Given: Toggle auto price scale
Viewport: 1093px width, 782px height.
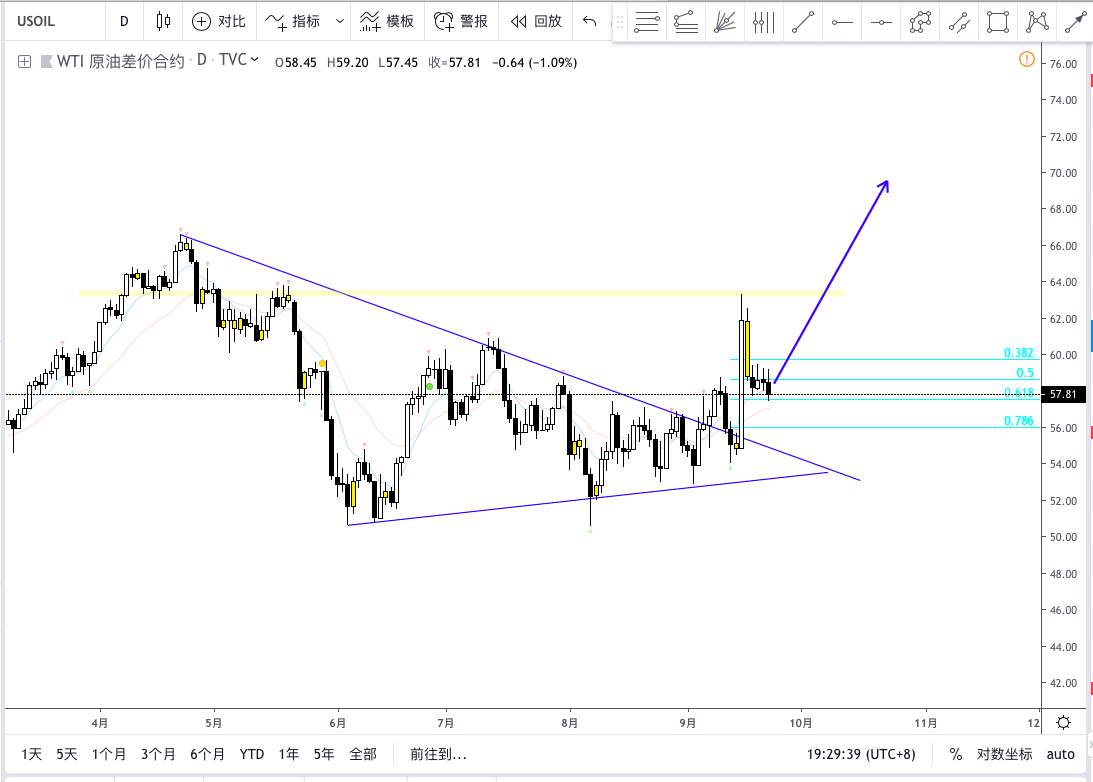Looking at the screenshot, I should (x=1060, y=754).
